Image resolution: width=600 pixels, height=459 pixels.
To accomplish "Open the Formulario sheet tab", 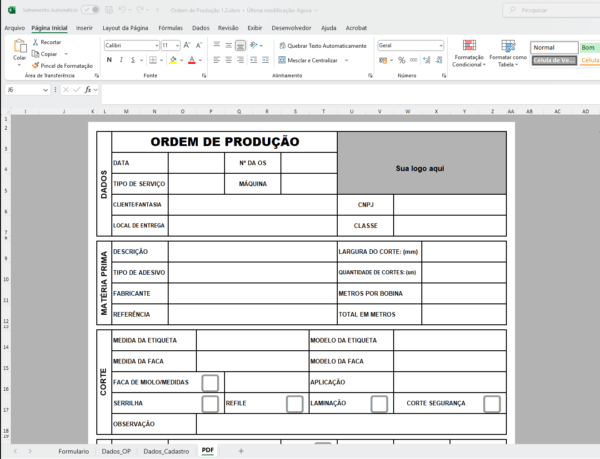I will (73, 451).
